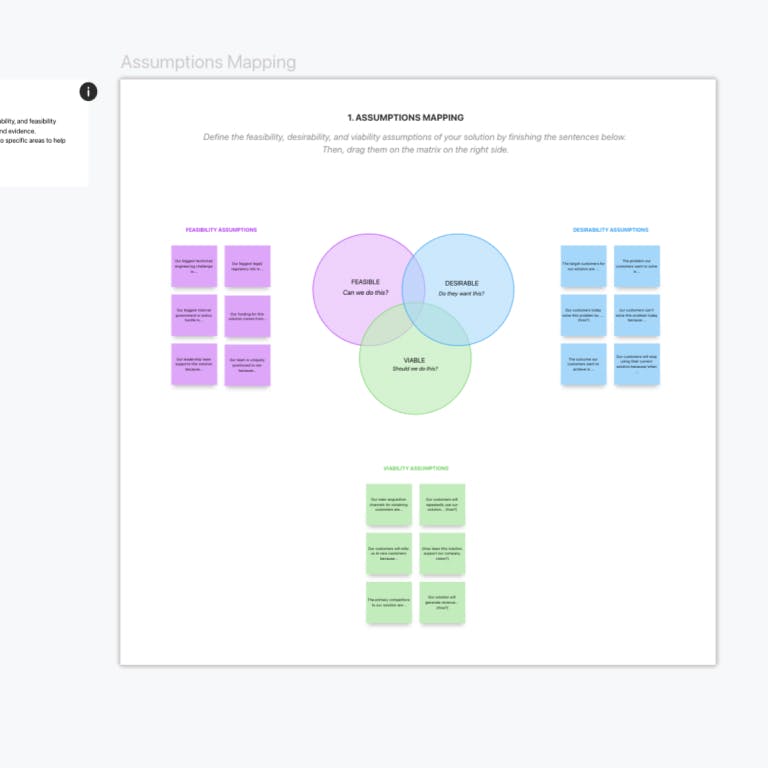This screenshot has height=768, width=768.
Task: Select the Assumptions Mapping frame title
Action: [x=208, y=62]
